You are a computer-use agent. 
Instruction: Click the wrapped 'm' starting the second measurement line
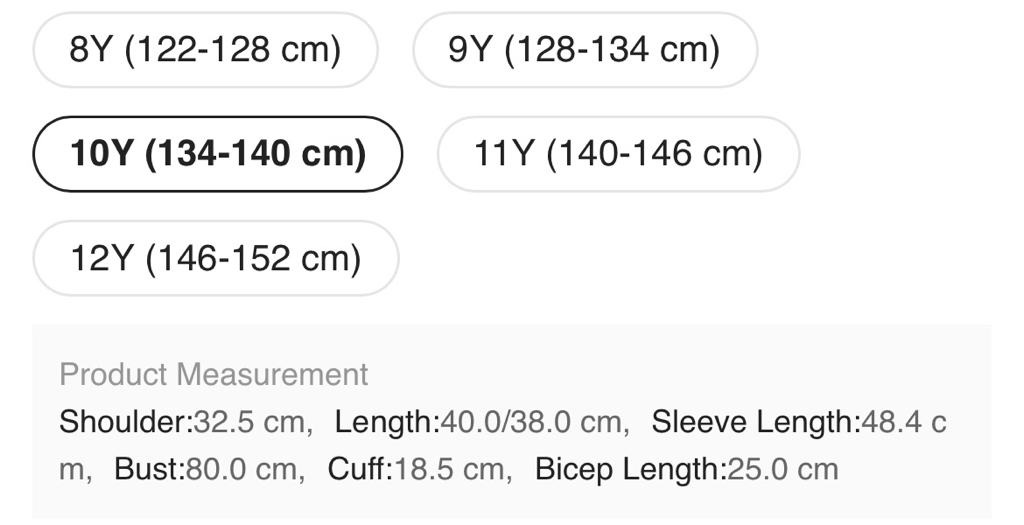click(x=72, y=469)
